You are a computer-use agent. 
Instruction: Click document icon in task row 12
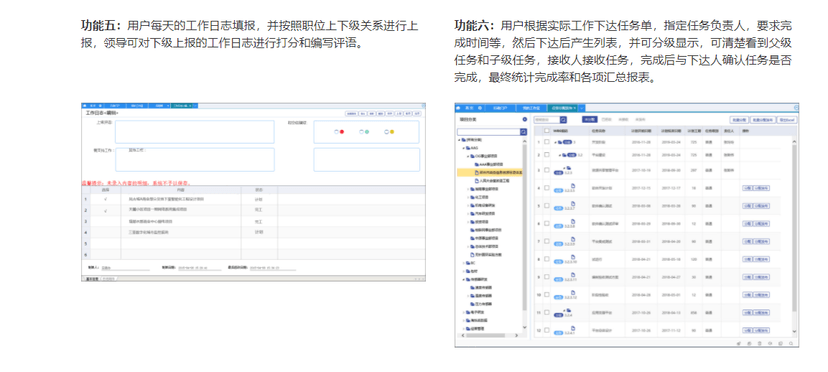pos(573,328)
